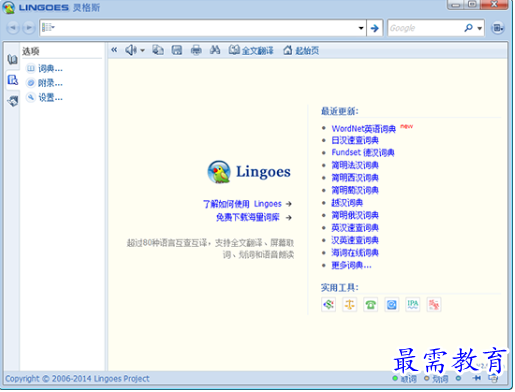Viewport: 515px width, 392px height.
Task: Go forward with the right navigation arrow
Action: tap(29, 28)
